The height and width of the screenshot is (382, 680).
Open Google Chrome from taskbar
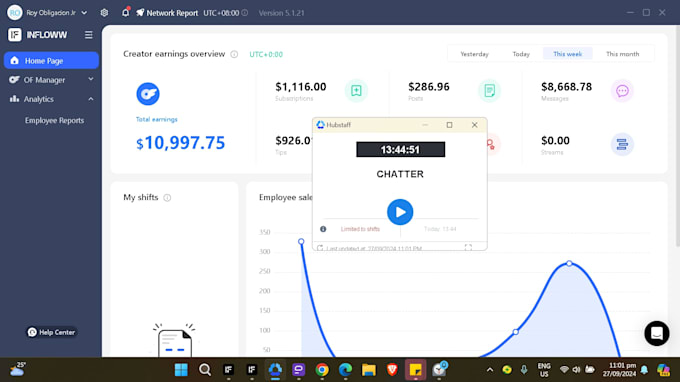coord(322,370)
